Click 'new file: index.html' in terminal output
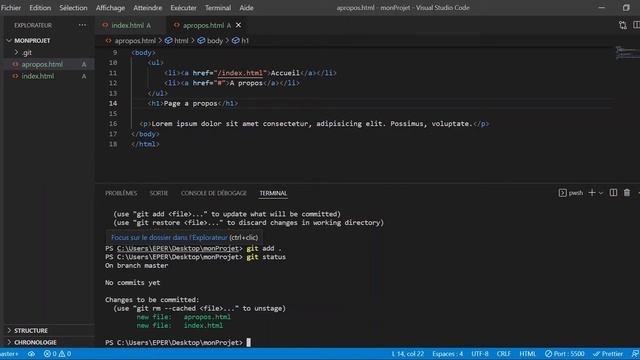 pos(180,326)
